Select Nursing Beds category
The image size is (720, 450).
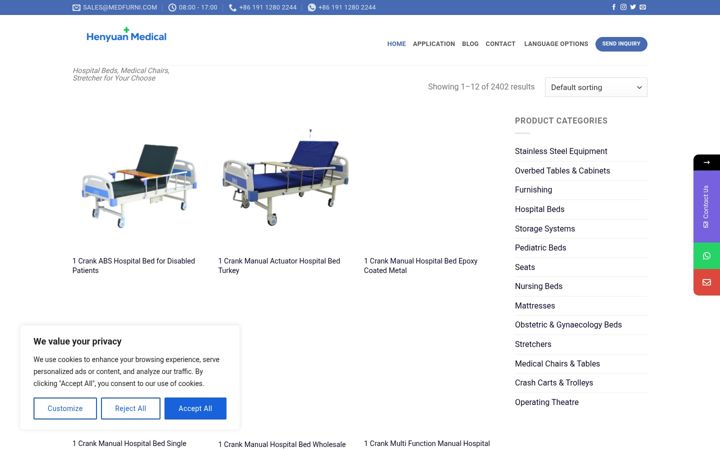click(539, 286)
